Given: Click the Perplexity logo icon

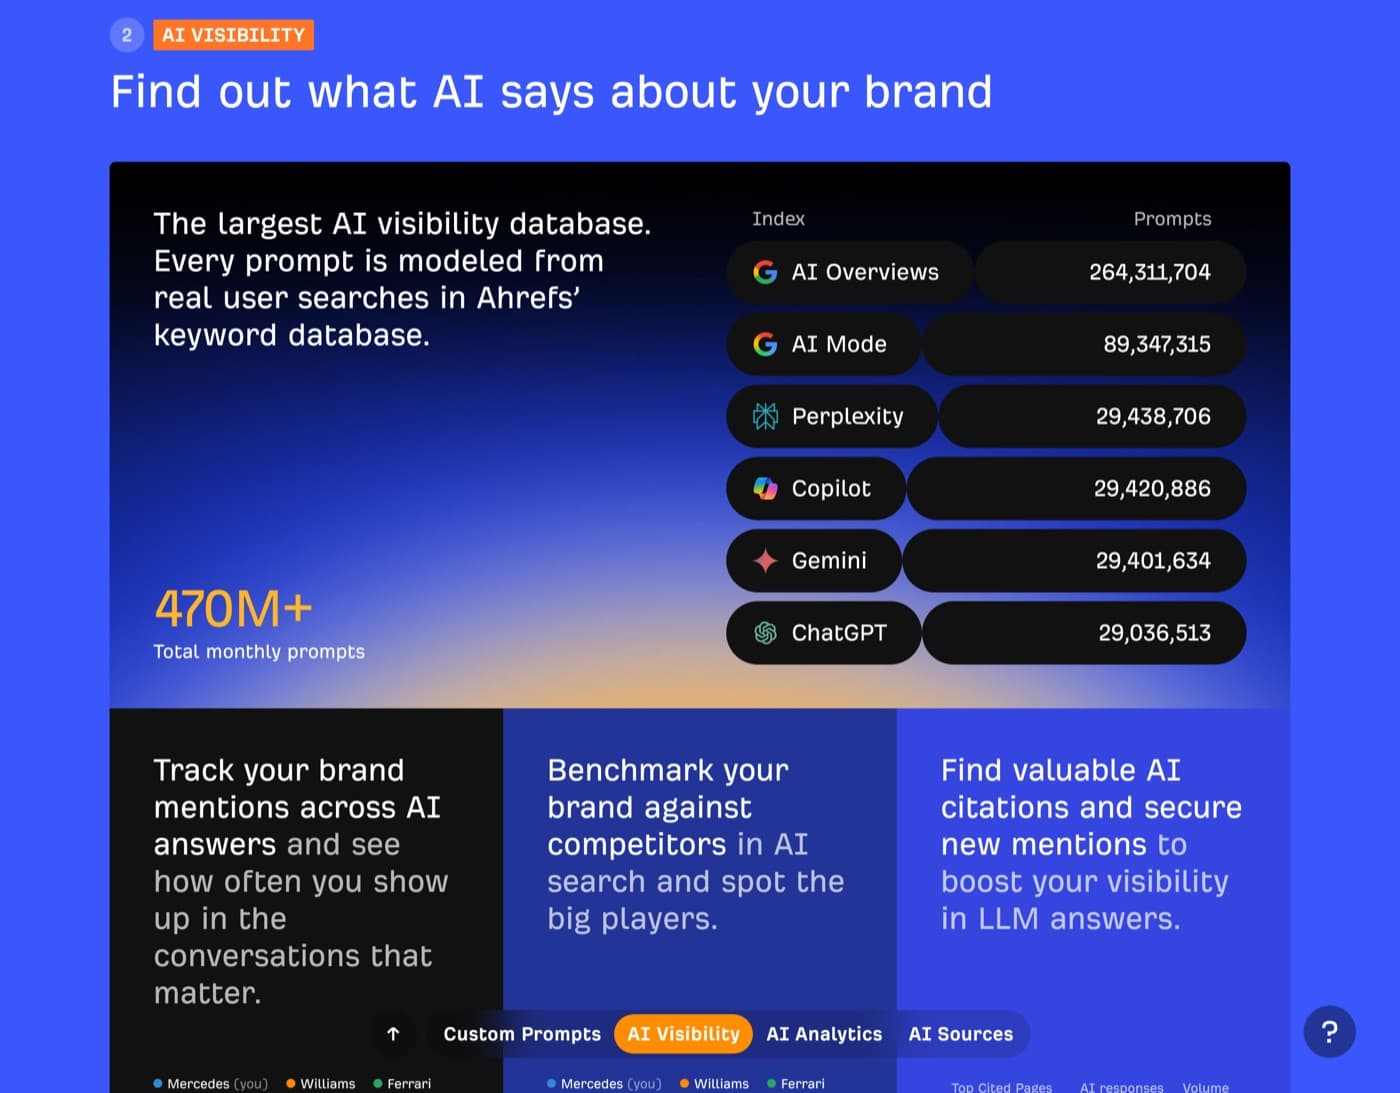Looking at the screenshot, I should pos(765,416).
